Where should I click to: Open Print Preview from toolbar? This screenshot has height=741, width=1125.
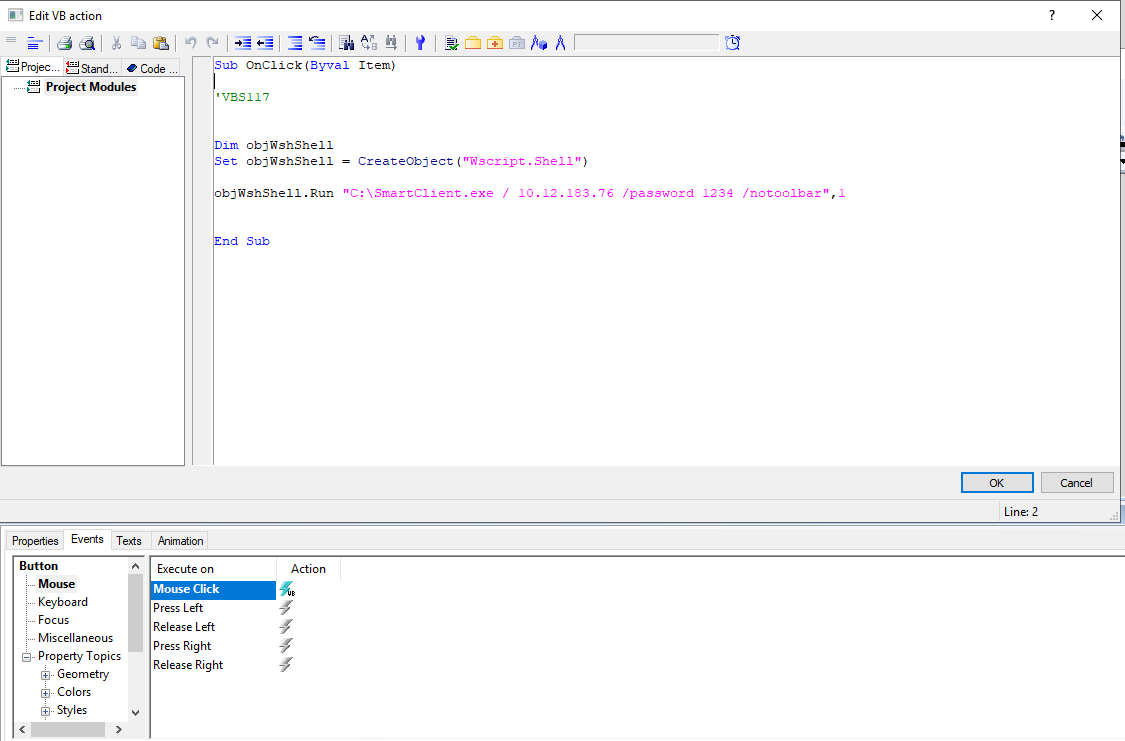point(87,43)
